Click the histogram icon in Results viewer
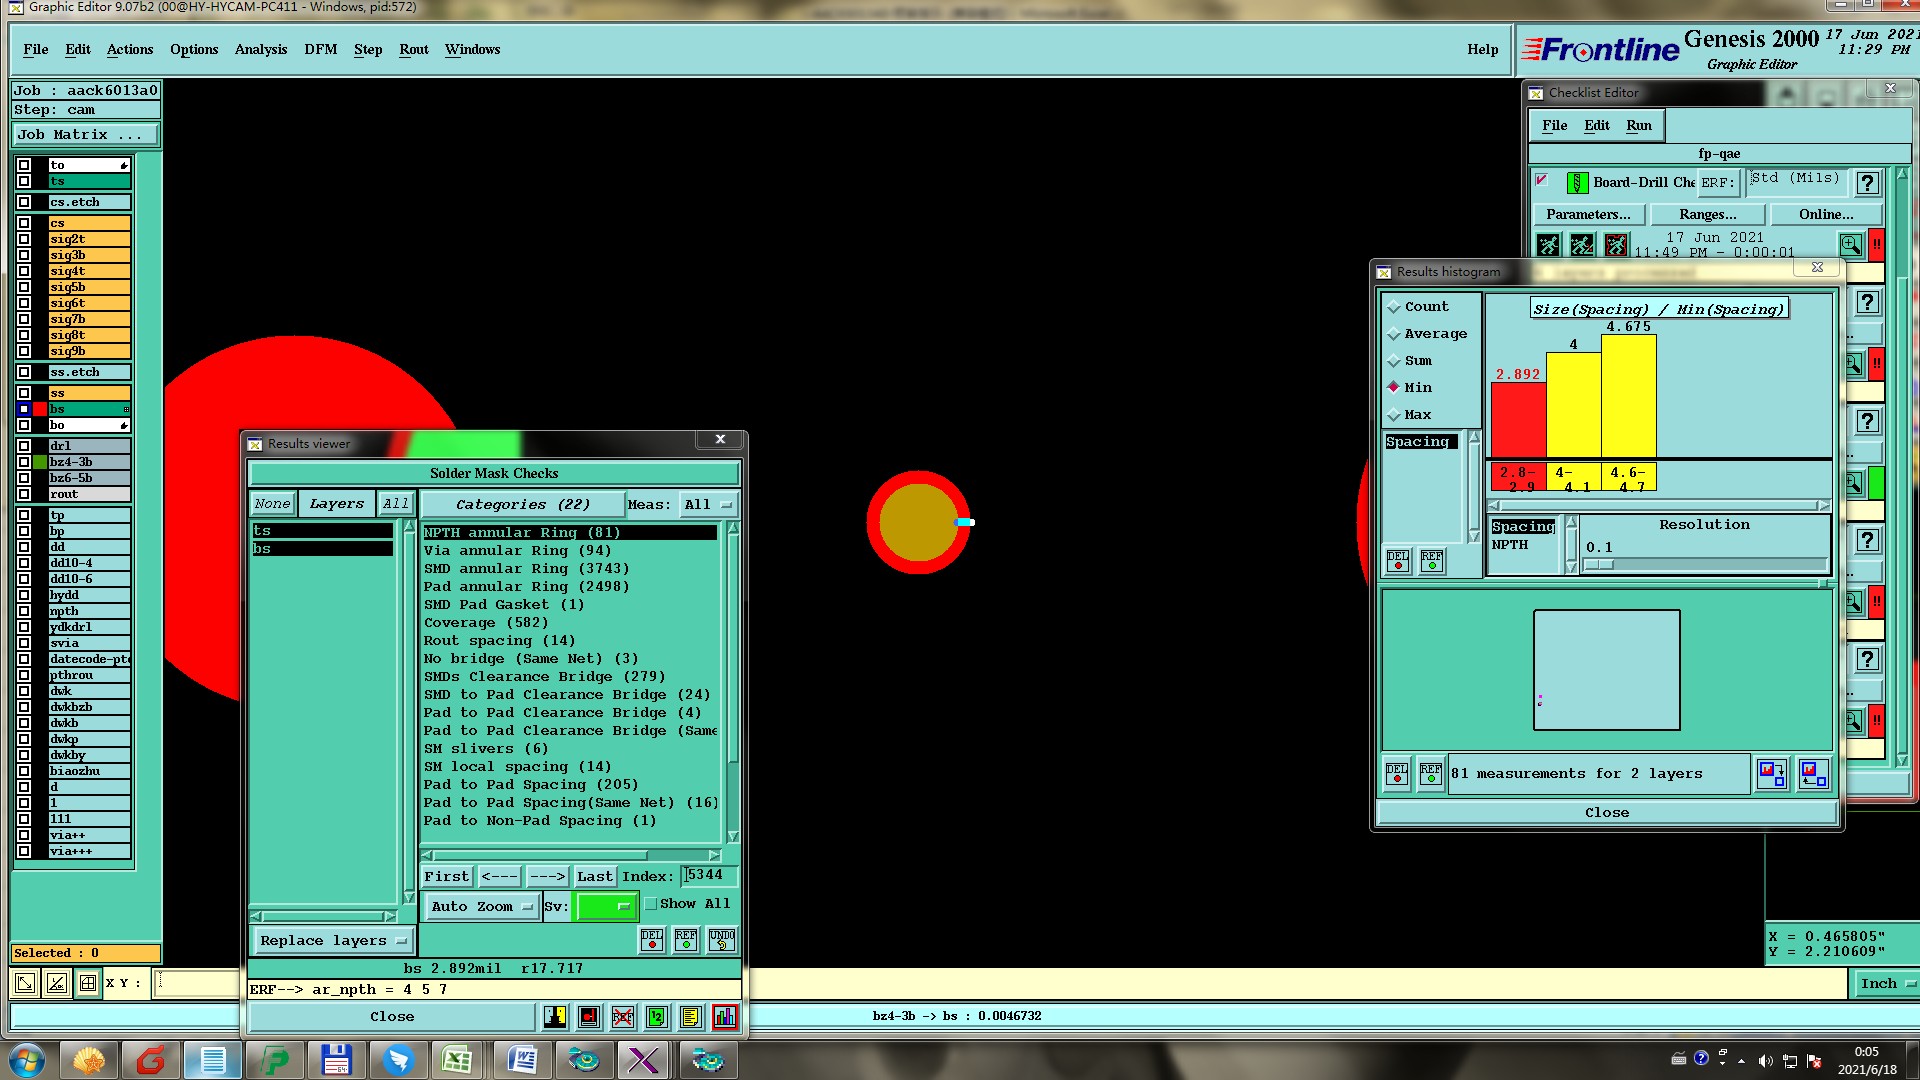Viewport: 1920px width, 1080px height. coord(725,1017)
